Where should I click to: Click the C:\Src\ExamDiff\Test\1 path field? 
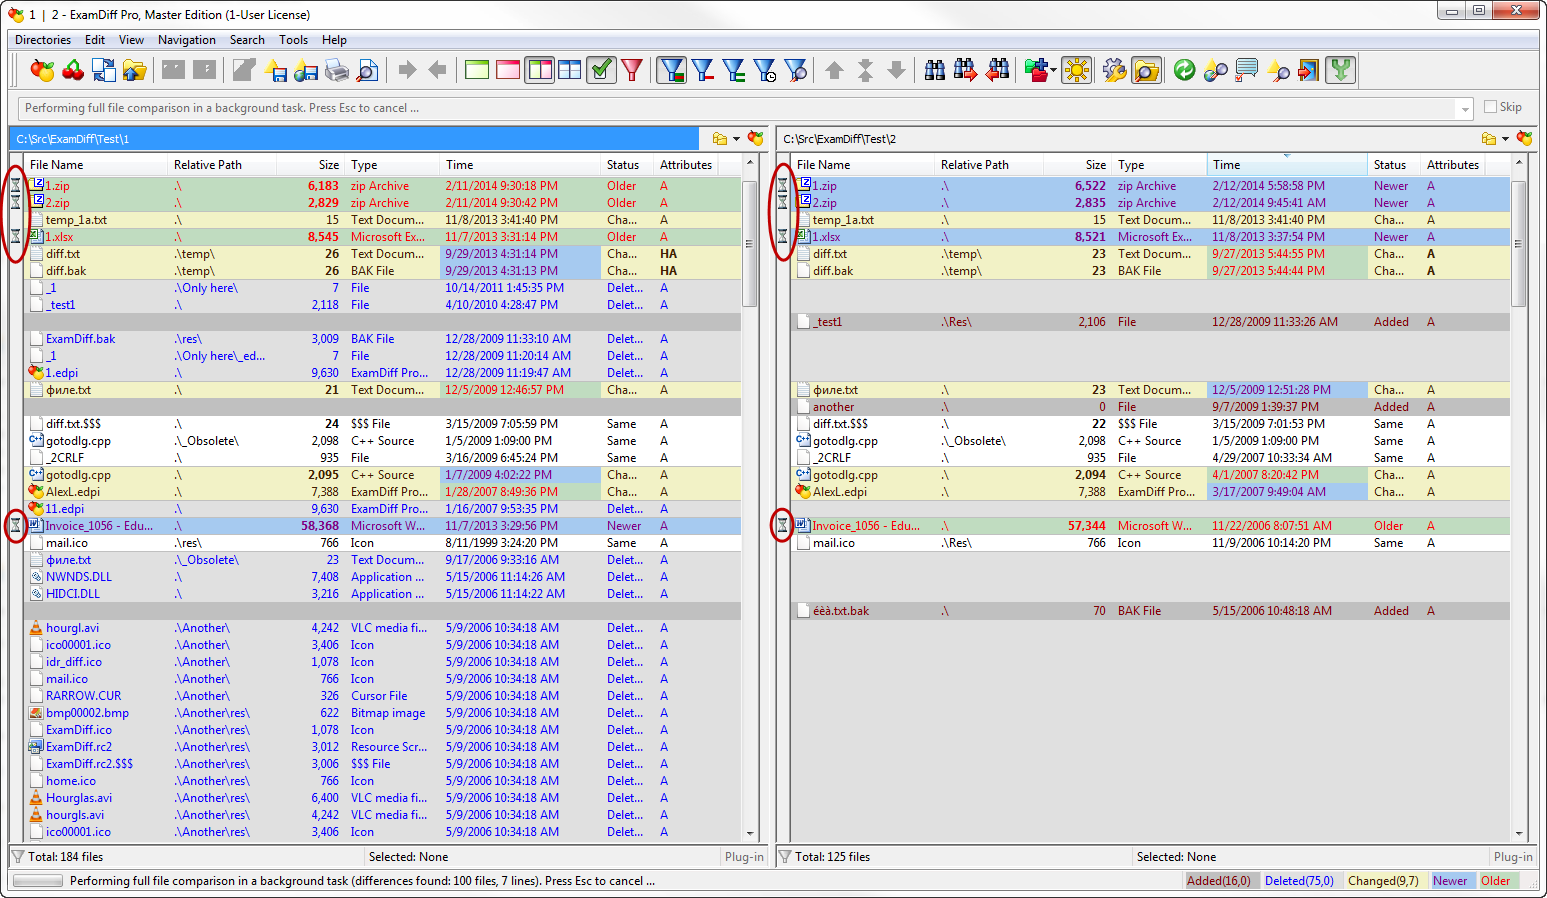tap(354, 139)
